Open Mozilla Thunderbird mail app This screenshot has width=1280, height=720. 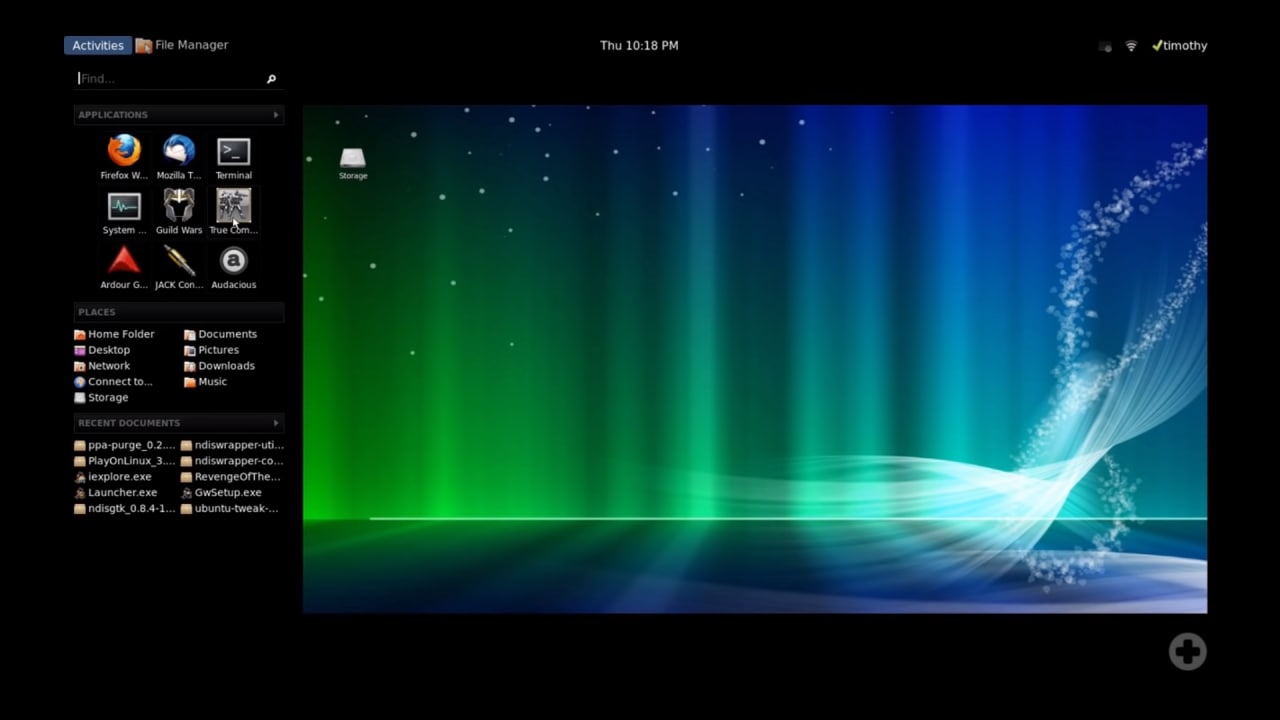pos(179,158)
